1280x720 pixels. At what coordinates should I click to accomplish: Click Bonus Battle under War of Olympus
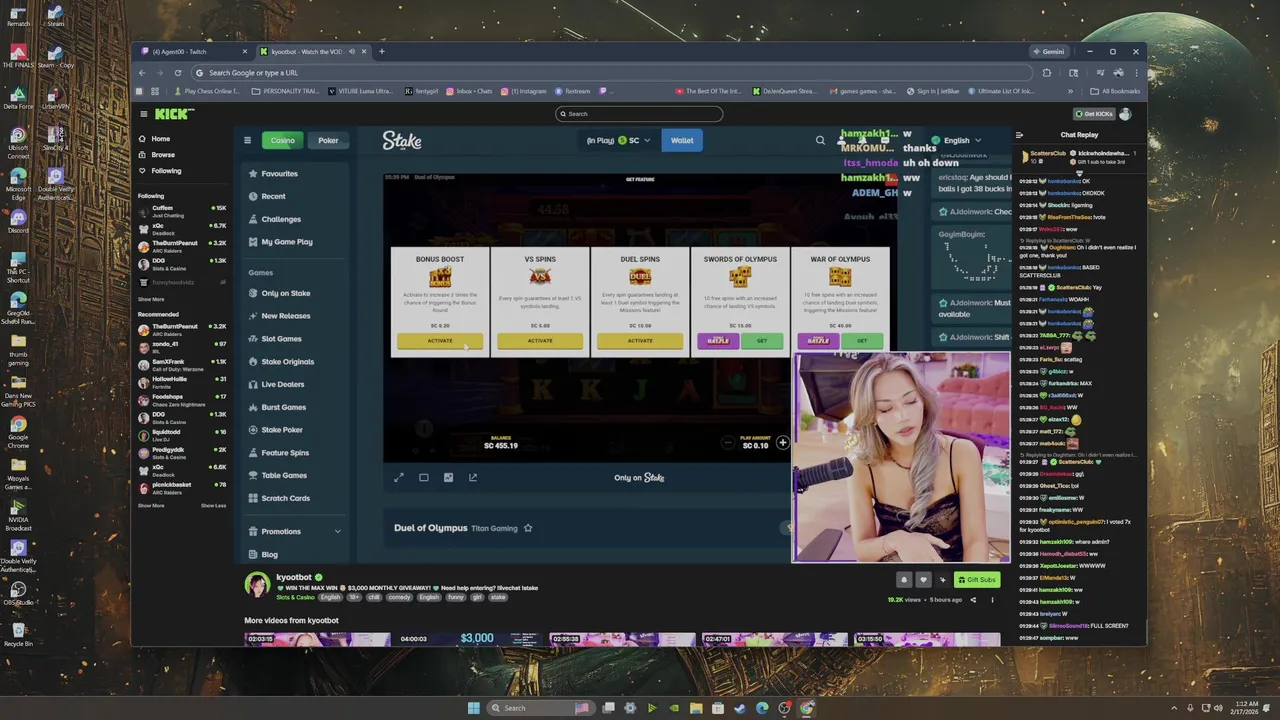pos(818,341)
